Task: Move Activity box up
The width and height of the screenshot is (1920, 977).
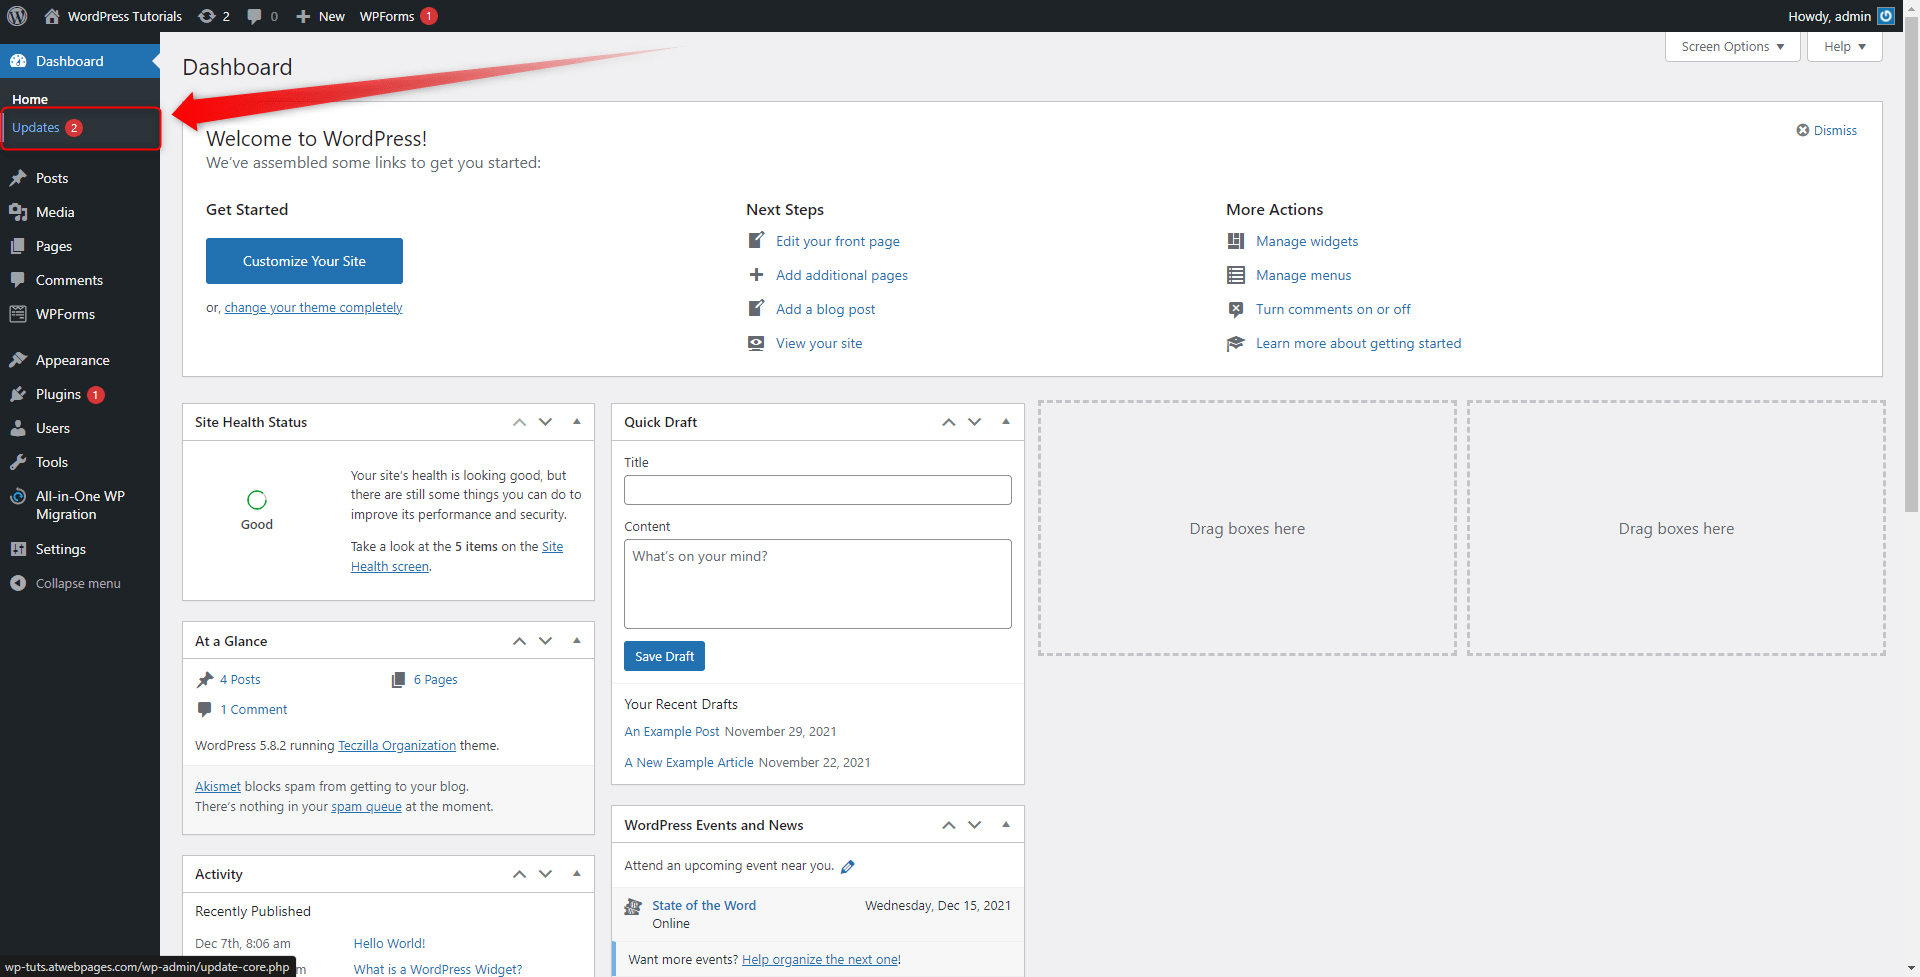Action: pyautogui.click(x=520, y=874)
